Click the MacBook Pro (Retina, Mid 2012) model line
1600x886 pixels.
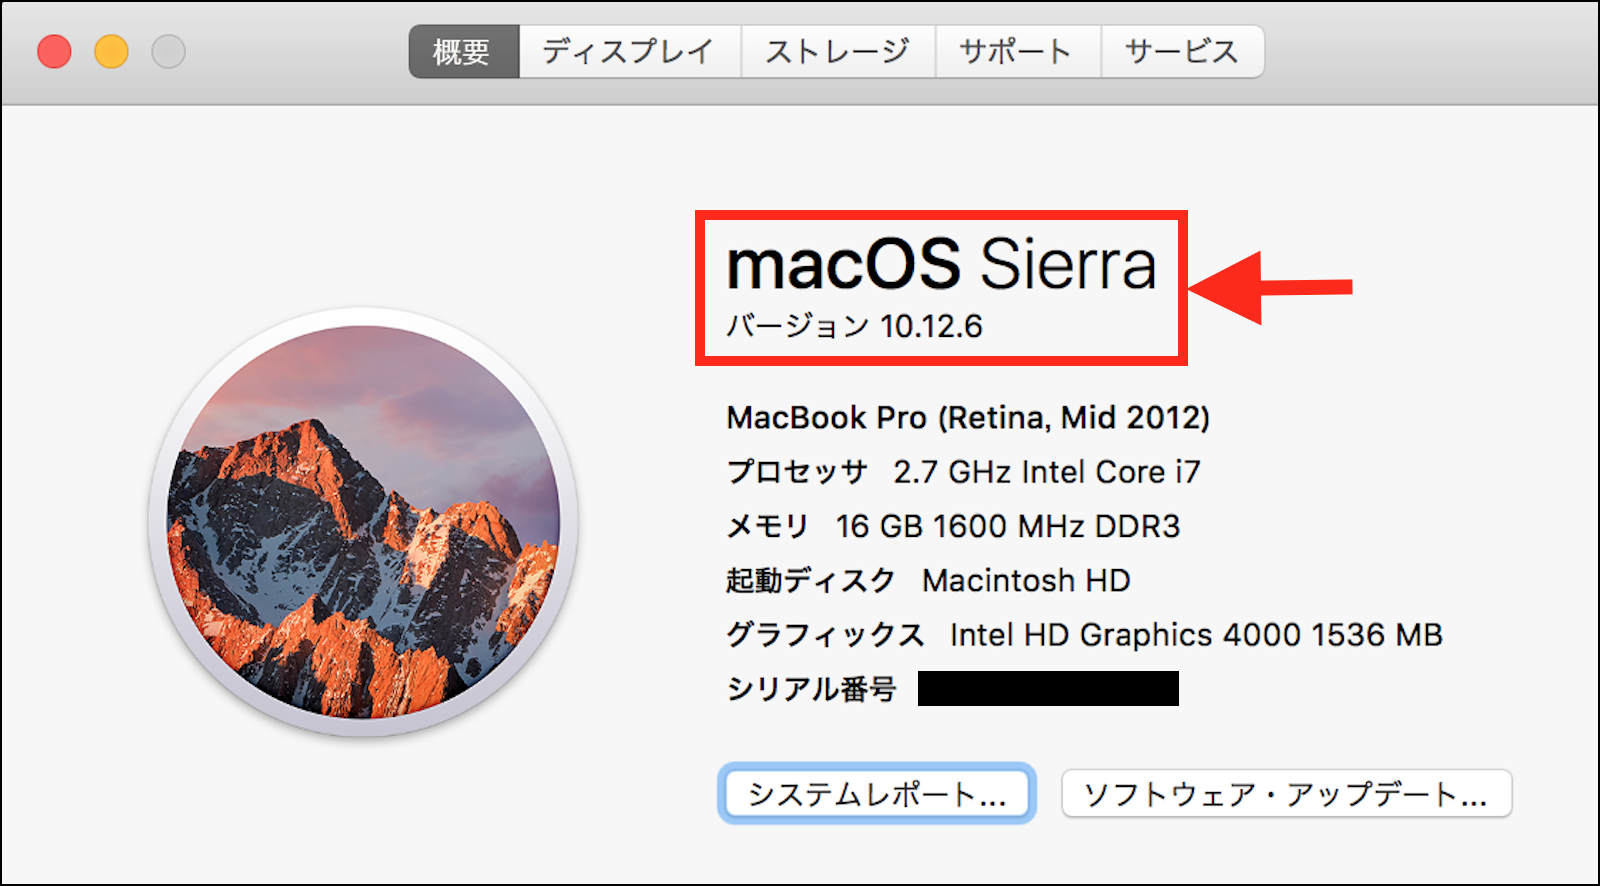(x=968, y=418)
